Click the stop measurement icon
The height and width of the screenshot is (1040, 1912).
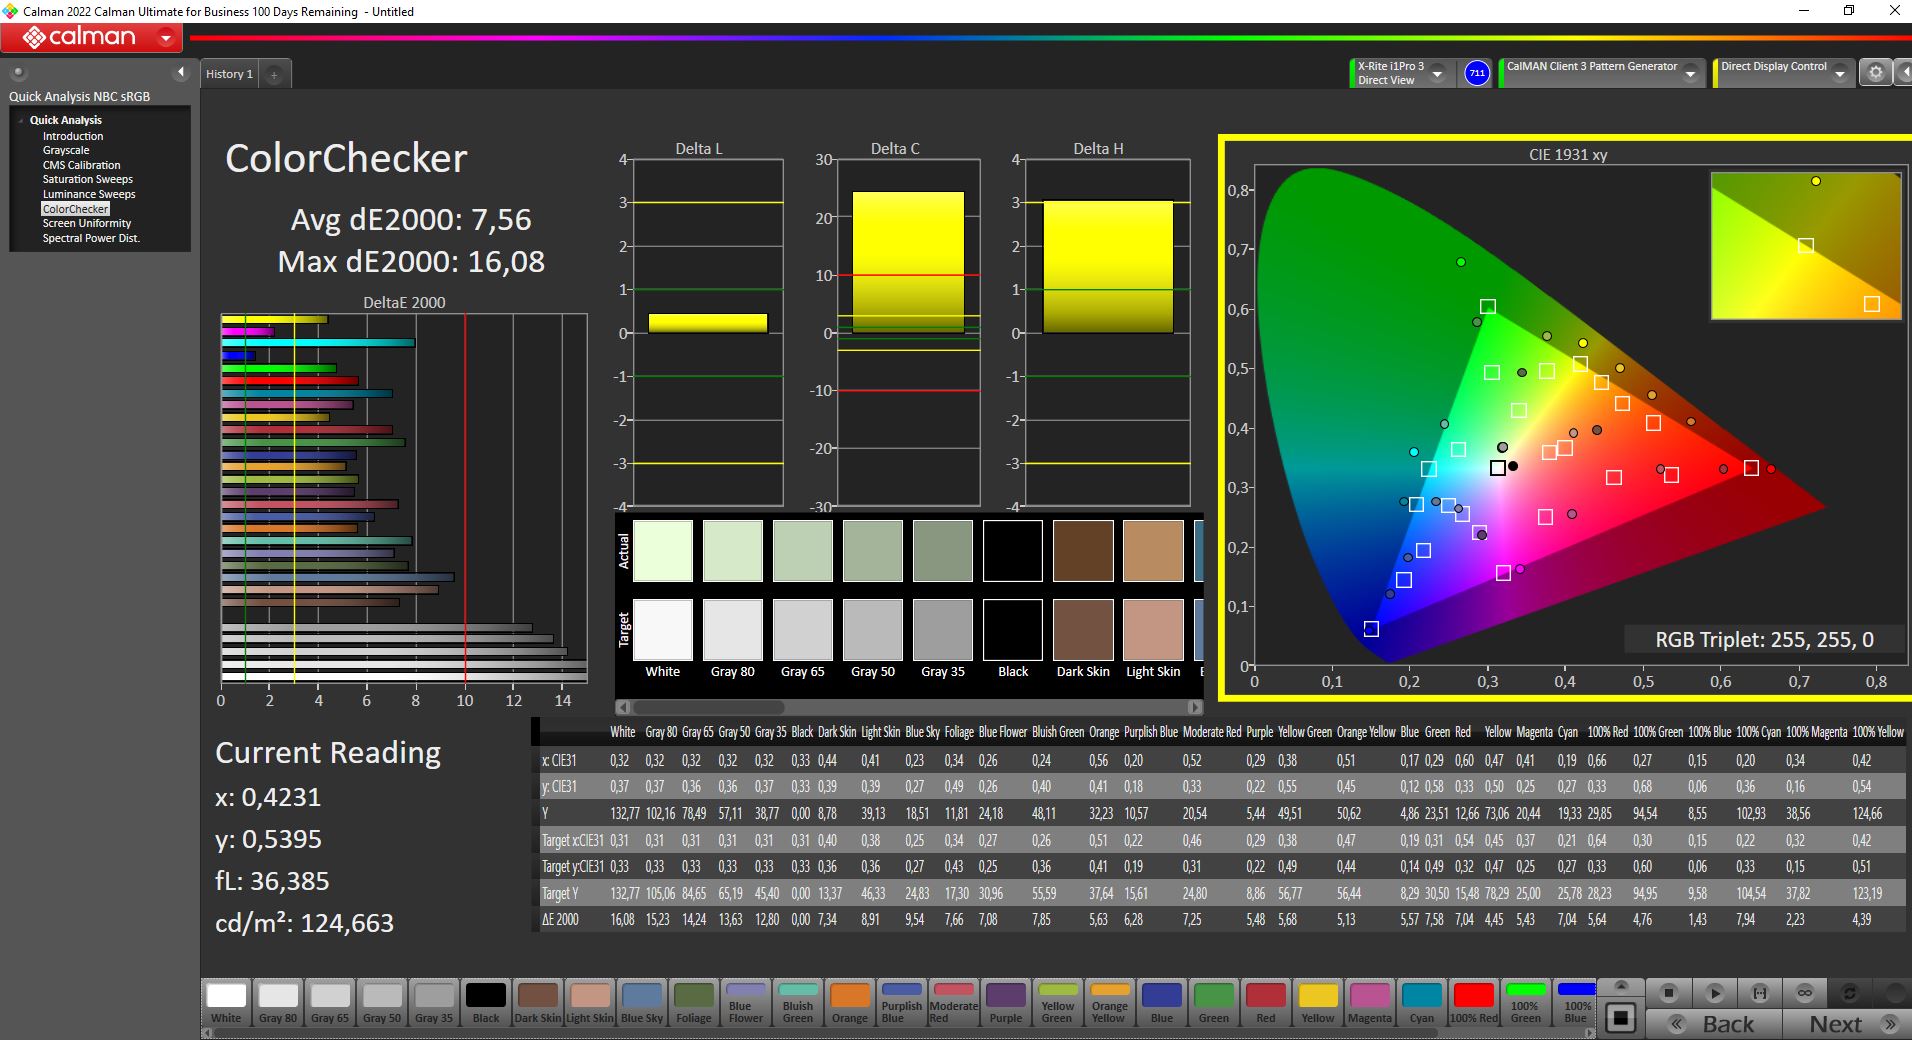[1668, 993]
